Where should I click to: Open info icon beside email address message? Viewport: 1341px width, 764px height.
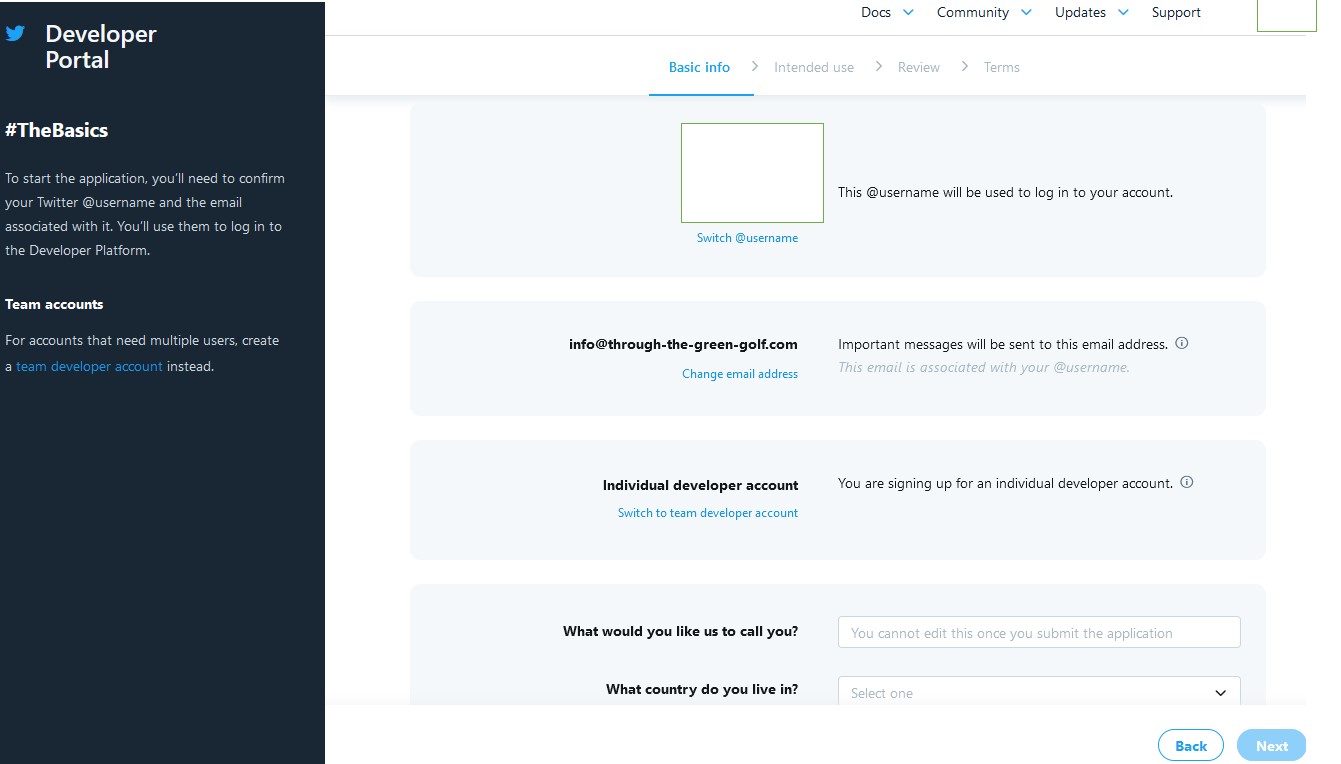tap(1181, 343)
